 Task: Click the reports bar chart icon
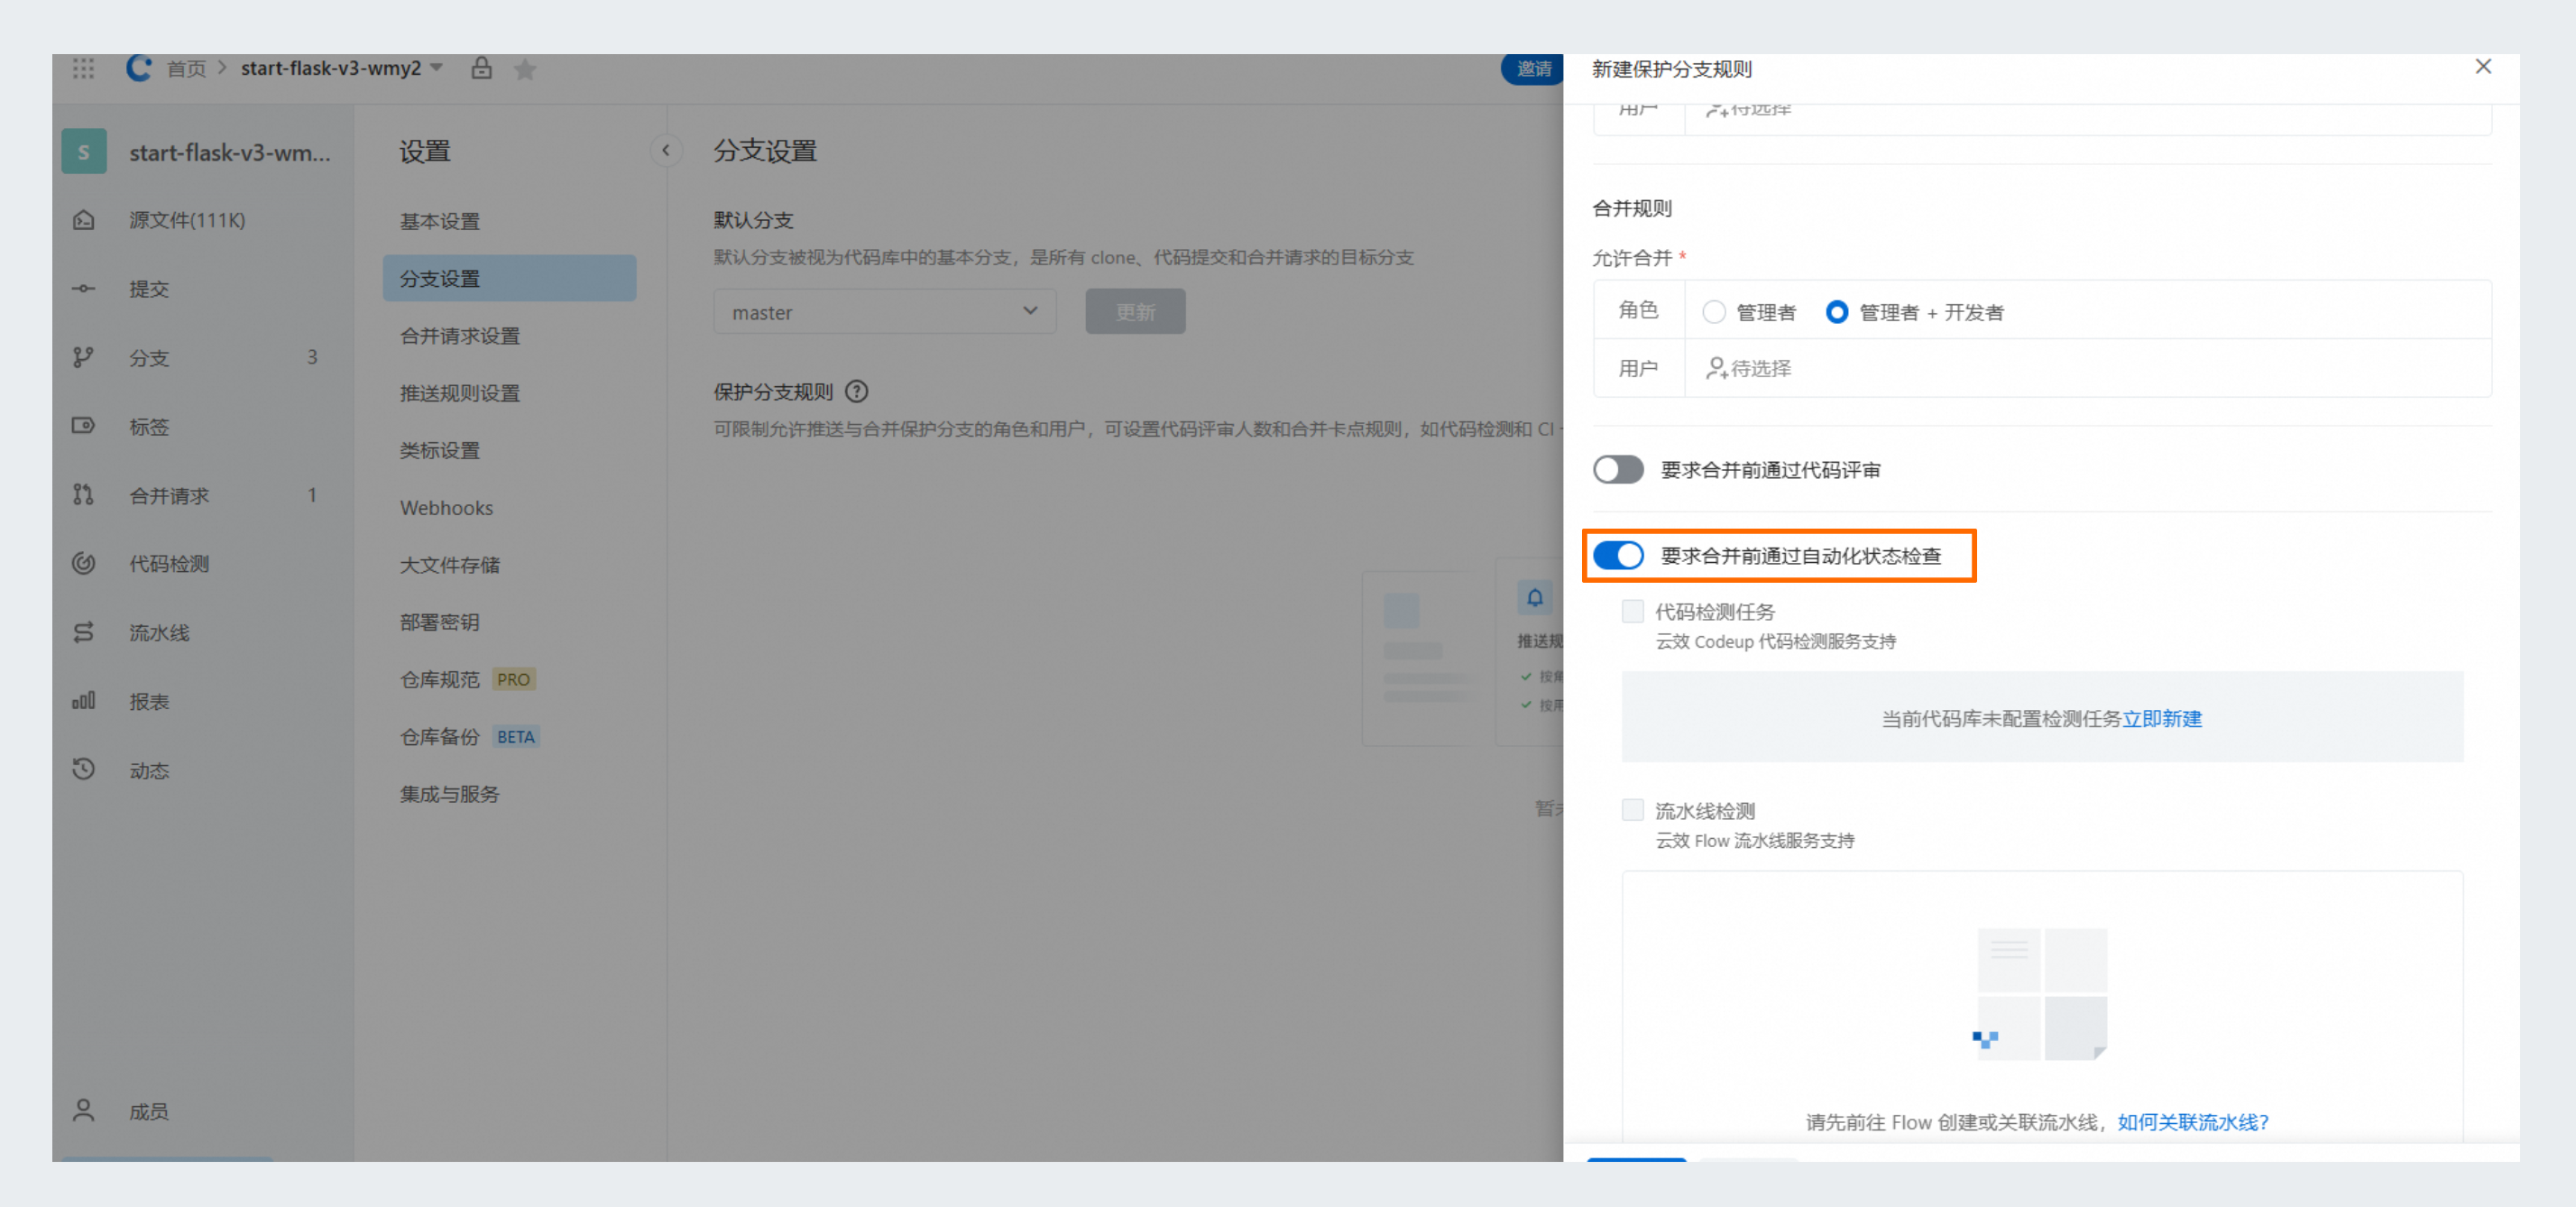point(84,701)
